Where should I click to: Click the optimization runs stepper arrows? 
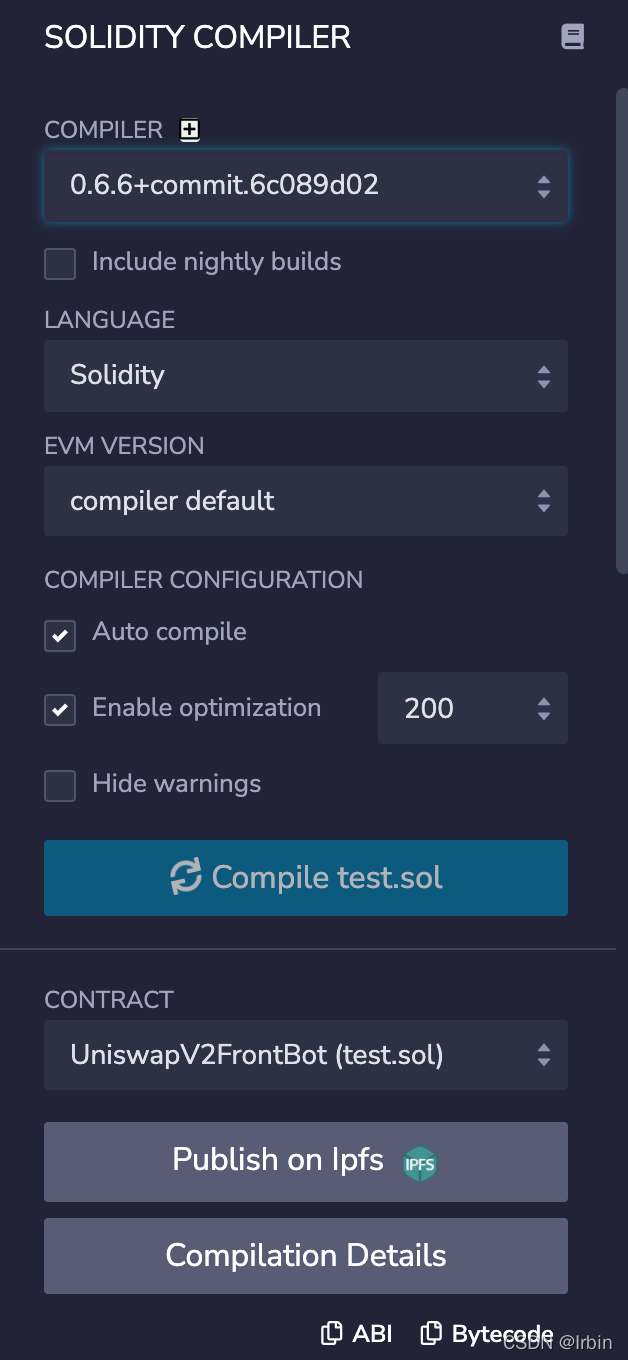[x=543, y=709]
